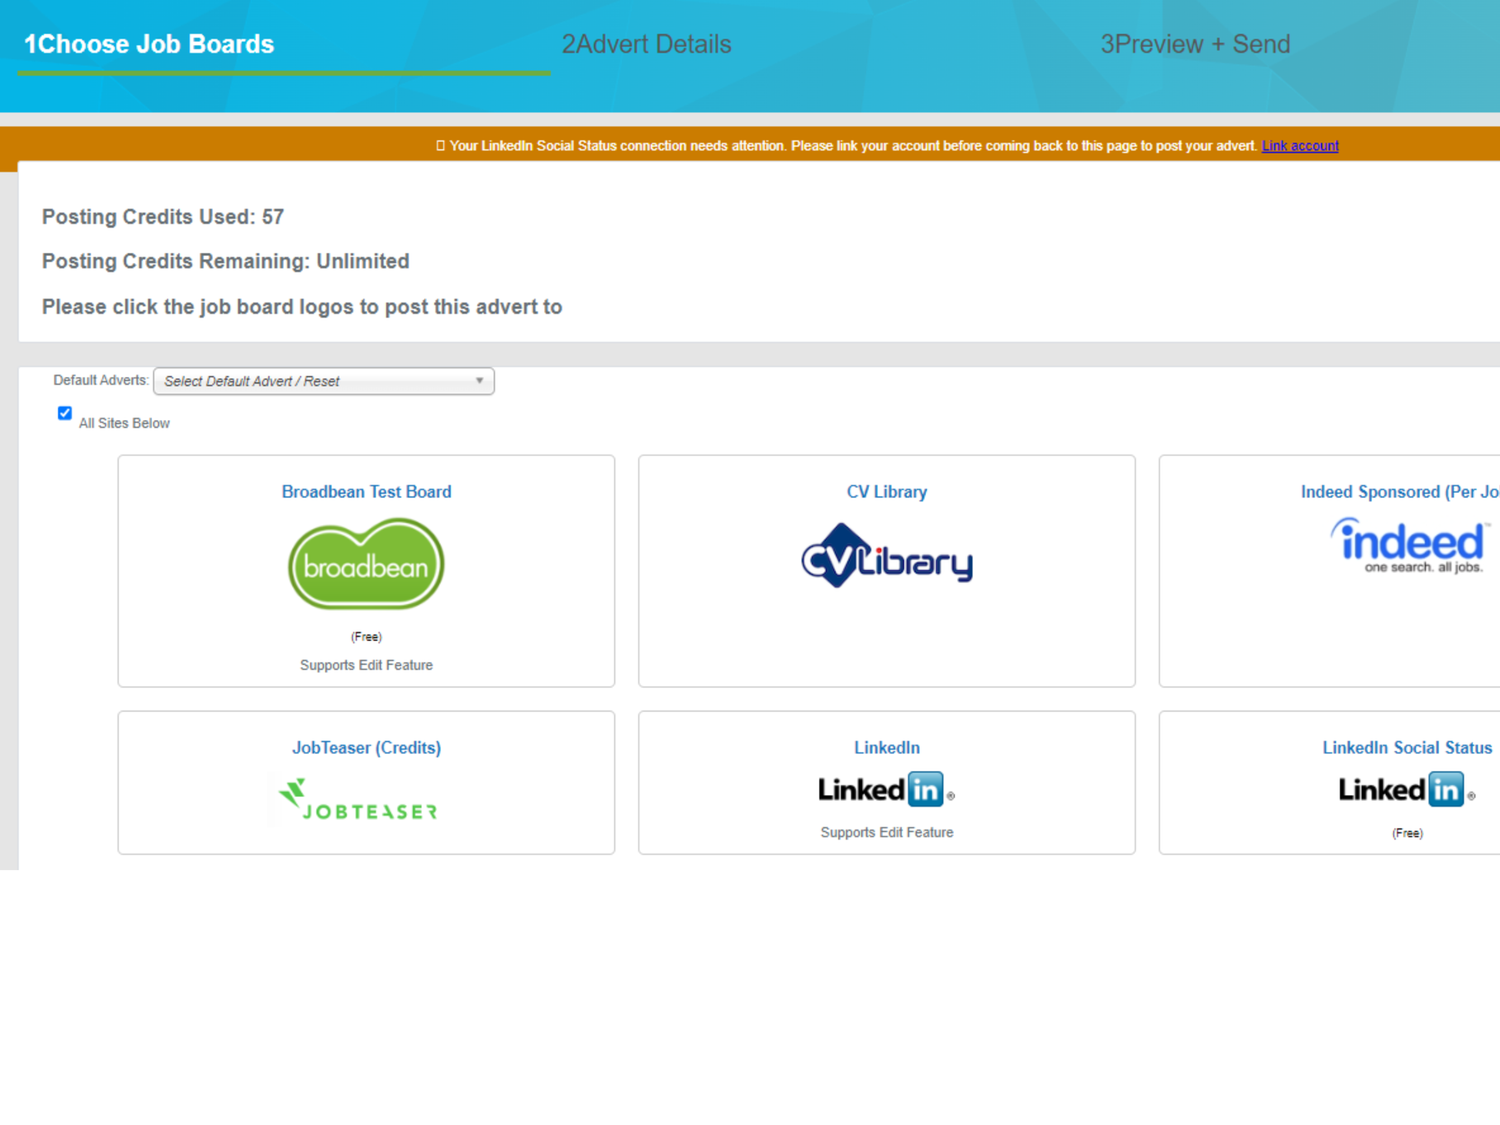Click the Indeed logo on the sponsored card
1500x1125 pixels.
click(x=1408, y=545)
